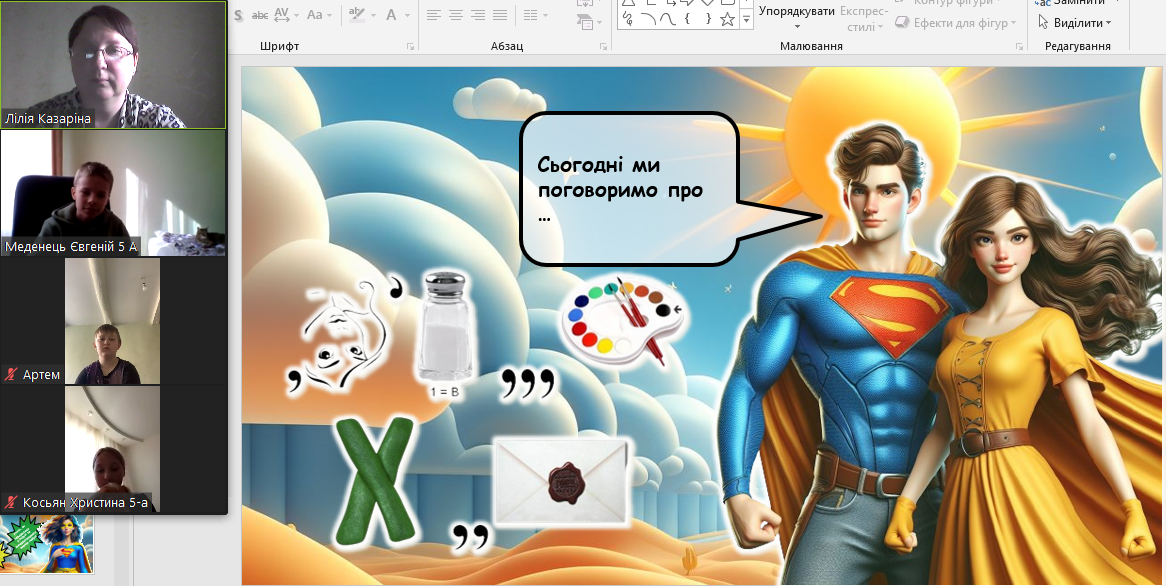Screen dimensions: 1166x586
Task: Click the Convert to SmartArt icon
Action: pyautogui.click(x=585, y=22)
